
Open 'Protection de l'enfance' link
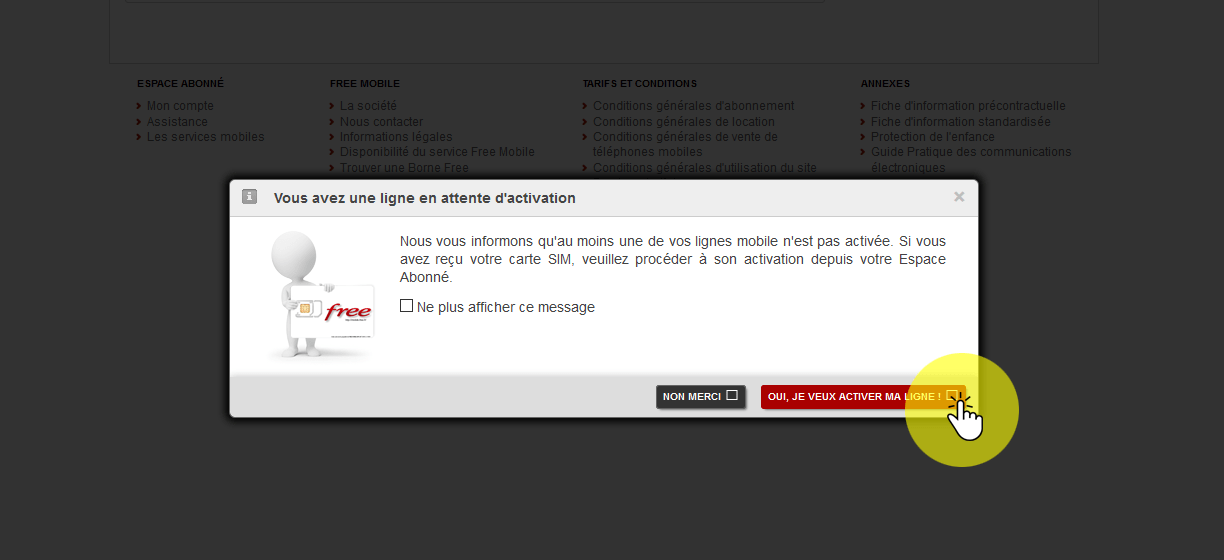point(932,137)
